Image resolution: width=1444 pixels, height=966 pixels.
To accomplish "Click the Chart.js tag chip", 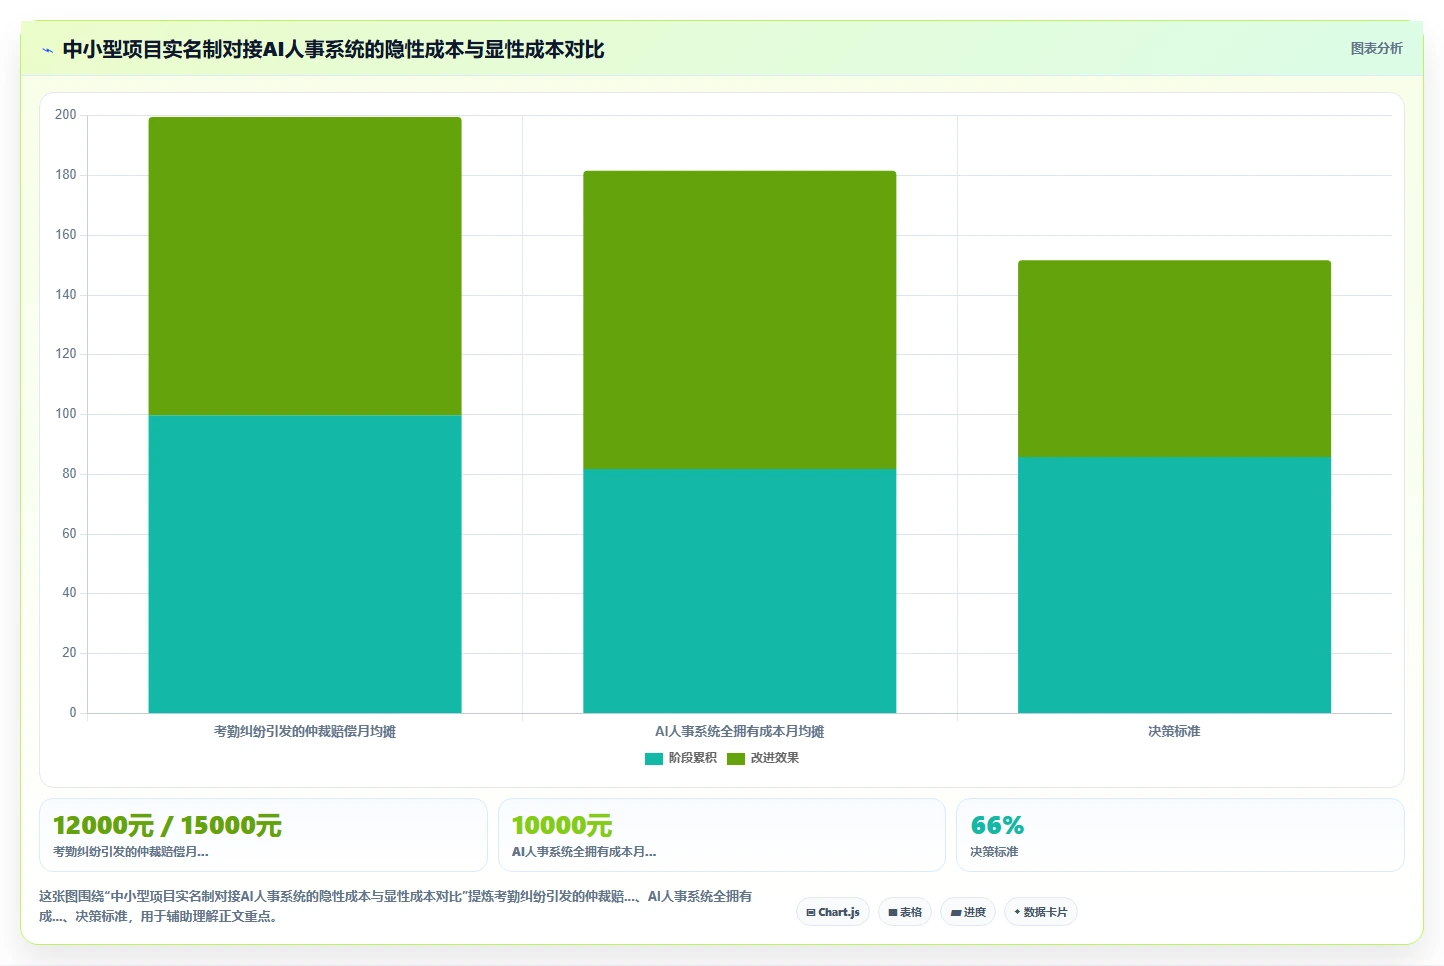I will 833,912.
